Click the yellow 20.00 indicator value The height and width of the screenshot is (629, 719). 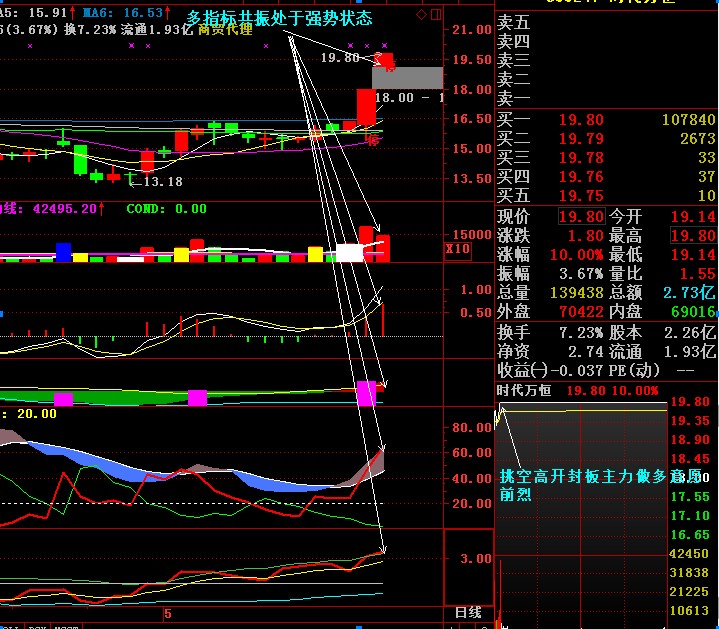pyautogui.click(x=37, y=414)
